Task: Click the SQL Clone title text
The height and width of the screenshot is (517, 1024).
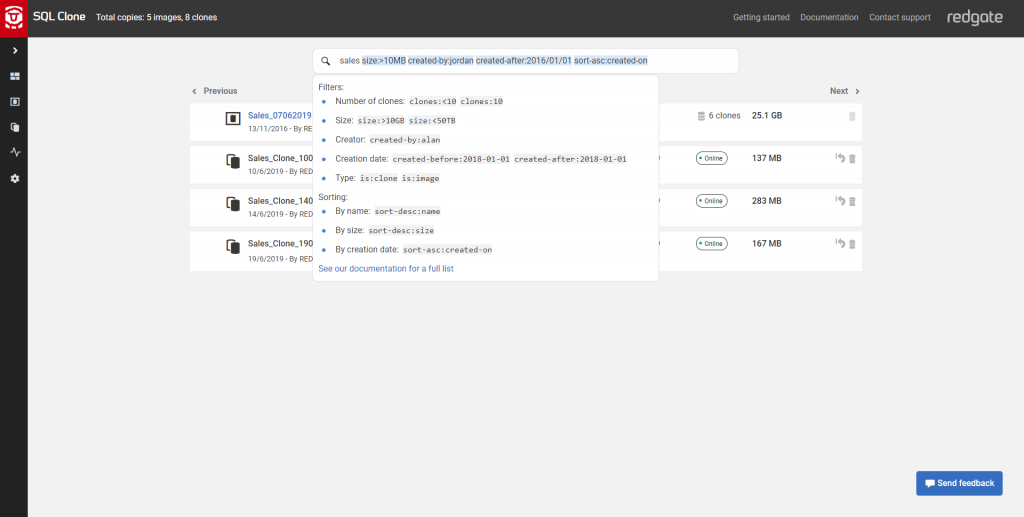Action: click(x=59, y=17)
